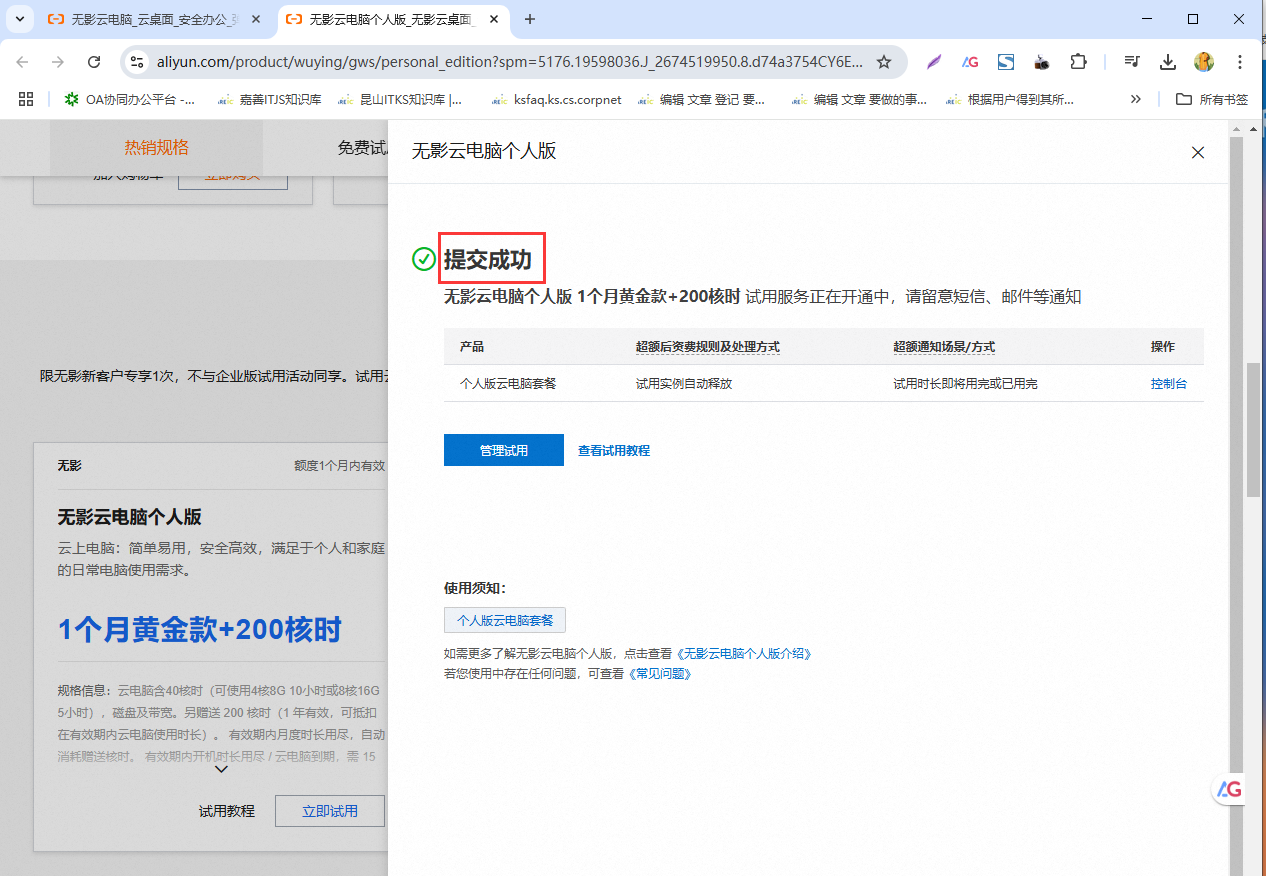Screen dimensions: 1266x876
Task: Open the 根据用户得到其所 bookmark
Action: click(x=1010, y=99)
